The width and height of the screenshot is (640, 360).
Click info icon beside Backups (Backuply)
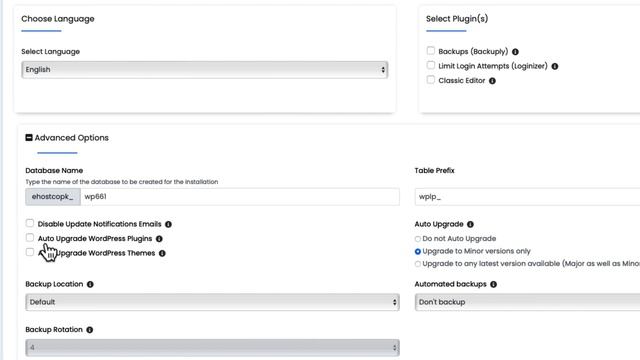515,52
